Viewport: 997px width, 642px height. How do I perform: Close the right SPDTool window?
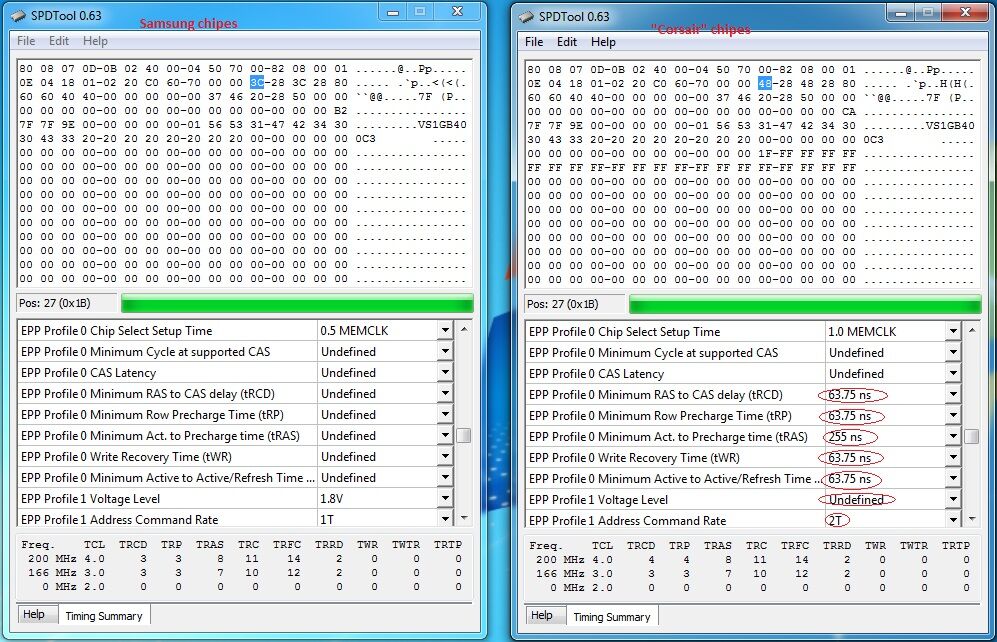coord(966,13)
